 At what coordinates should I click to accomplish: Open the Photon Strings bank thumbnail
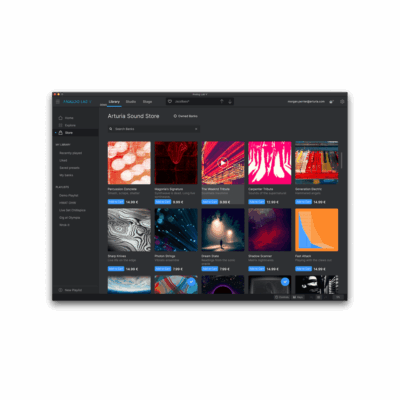(176, 230)
